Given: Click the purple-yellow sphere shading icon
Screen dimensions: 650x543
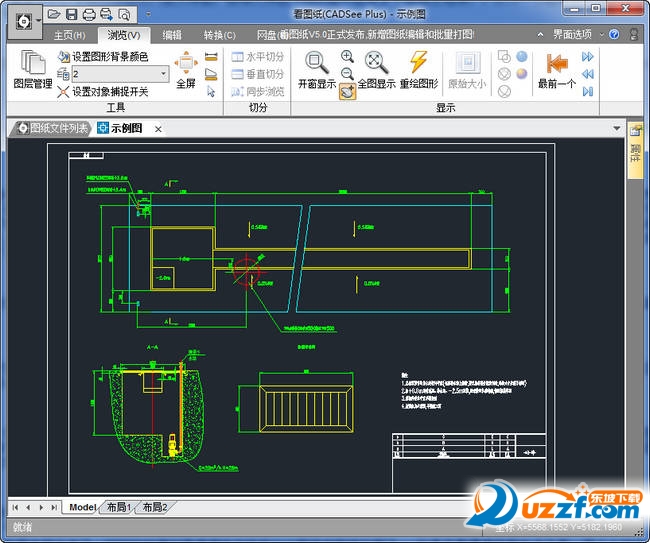Looking at the screenshot, I should [521, 74].
